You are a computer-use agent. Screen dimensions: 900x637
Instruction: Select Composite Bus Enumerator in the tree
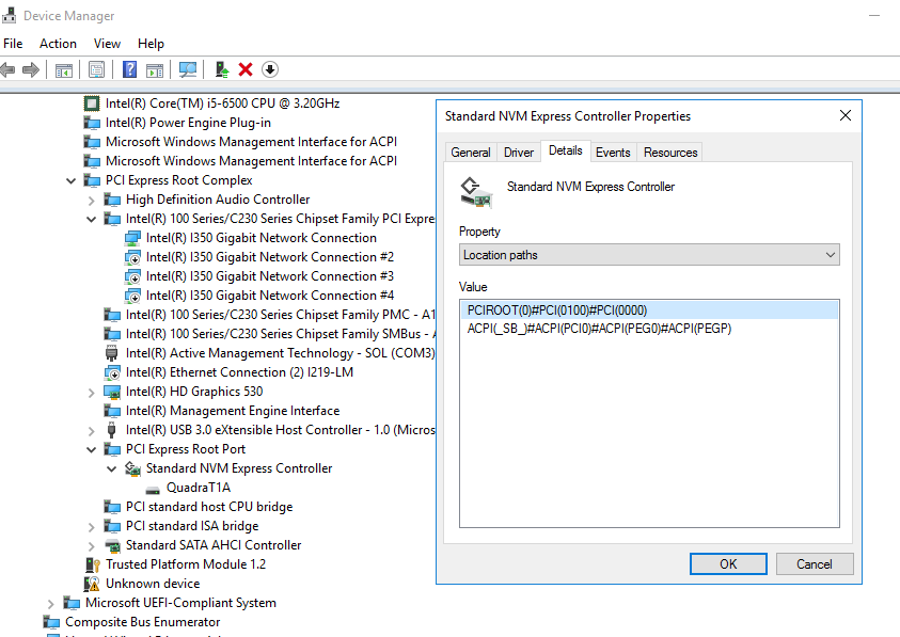point(142,622)
